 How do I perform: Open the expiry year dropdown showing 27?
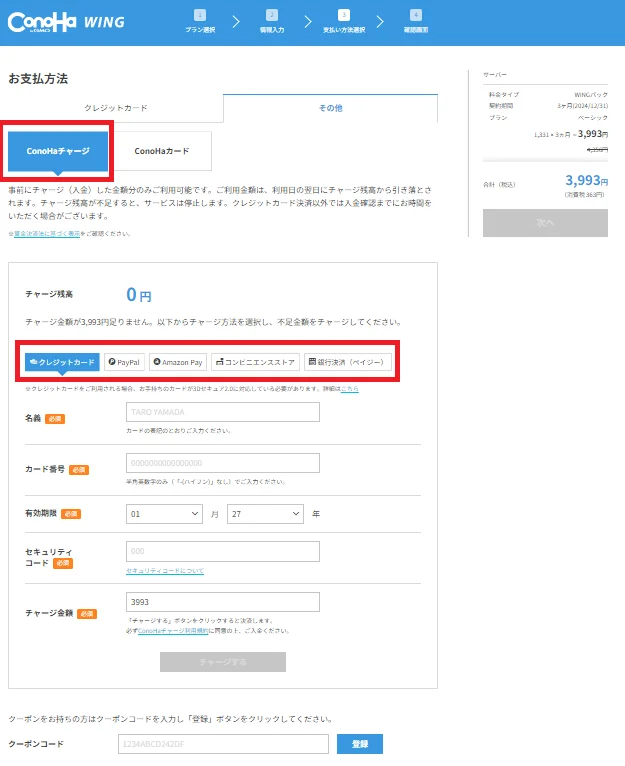265,514
